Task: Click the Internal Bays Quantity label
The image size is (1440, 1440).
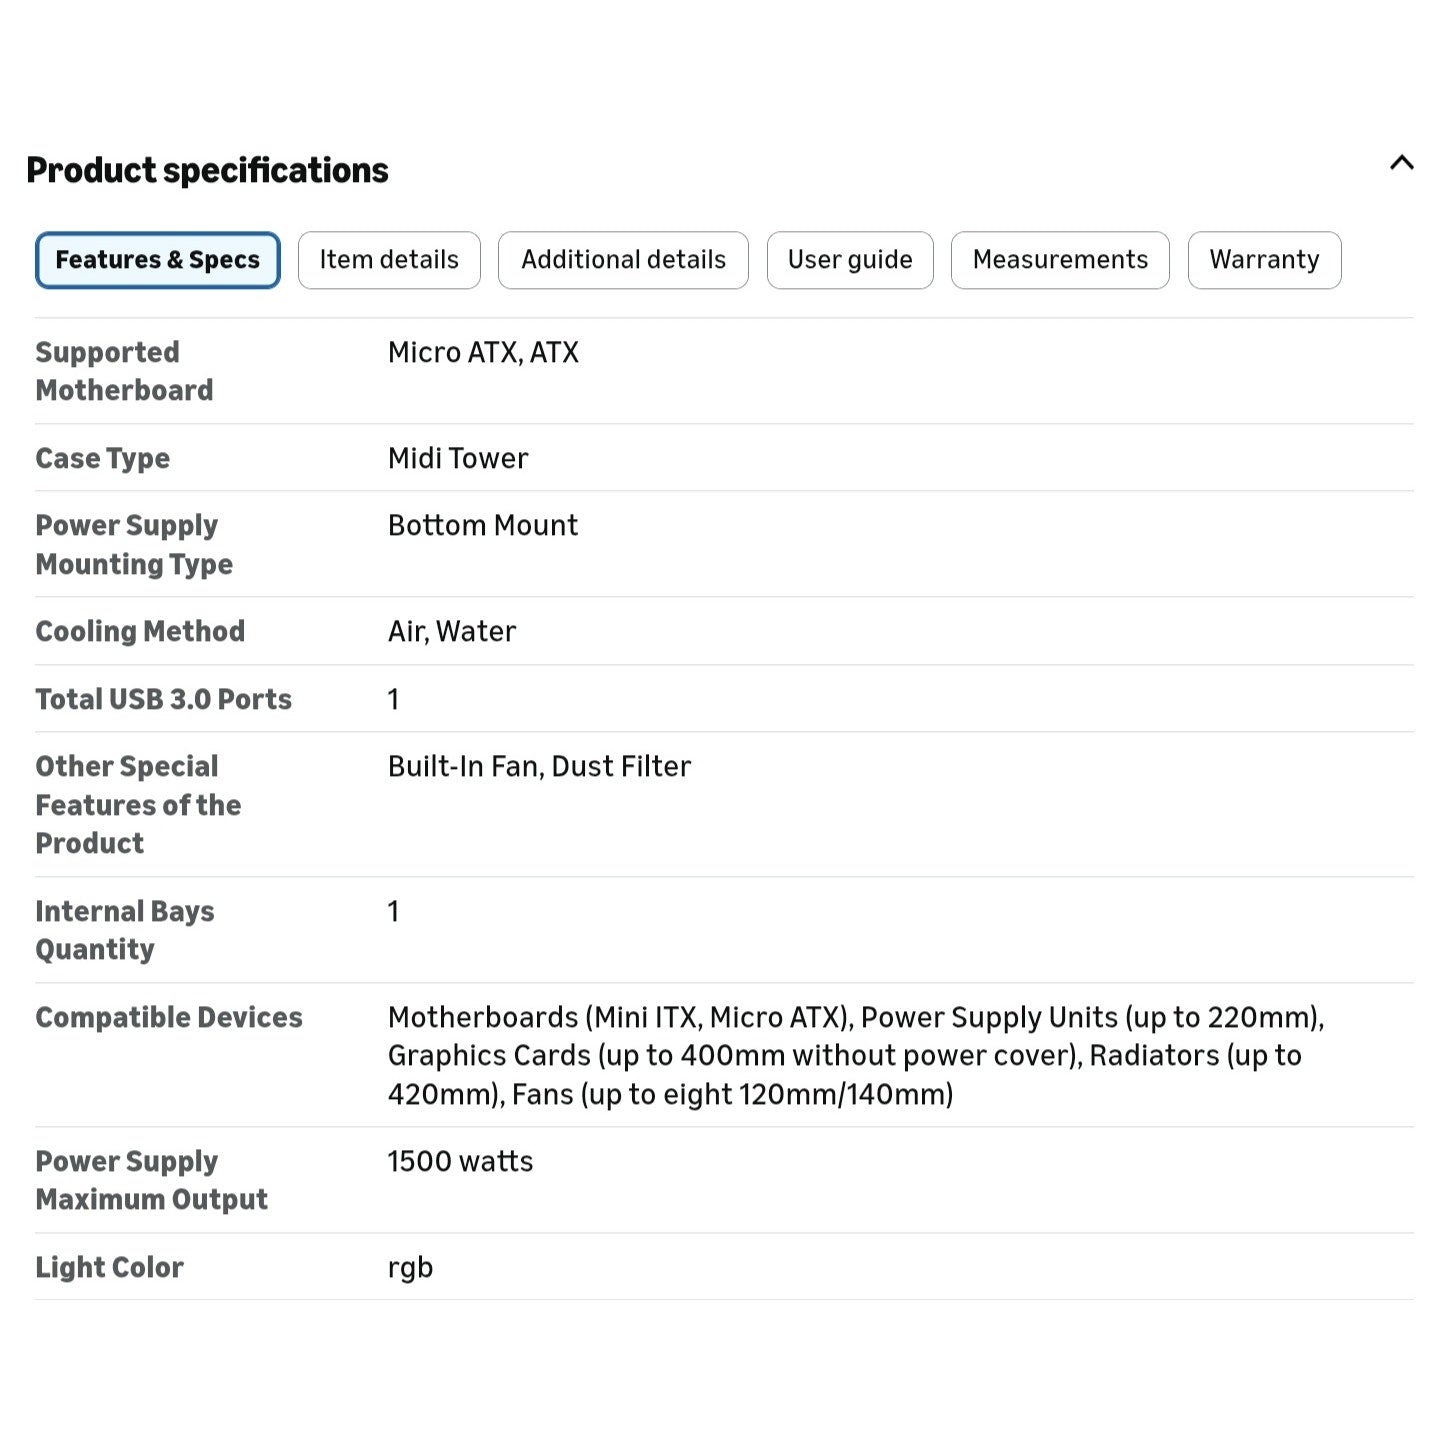Action: point(125,930)
